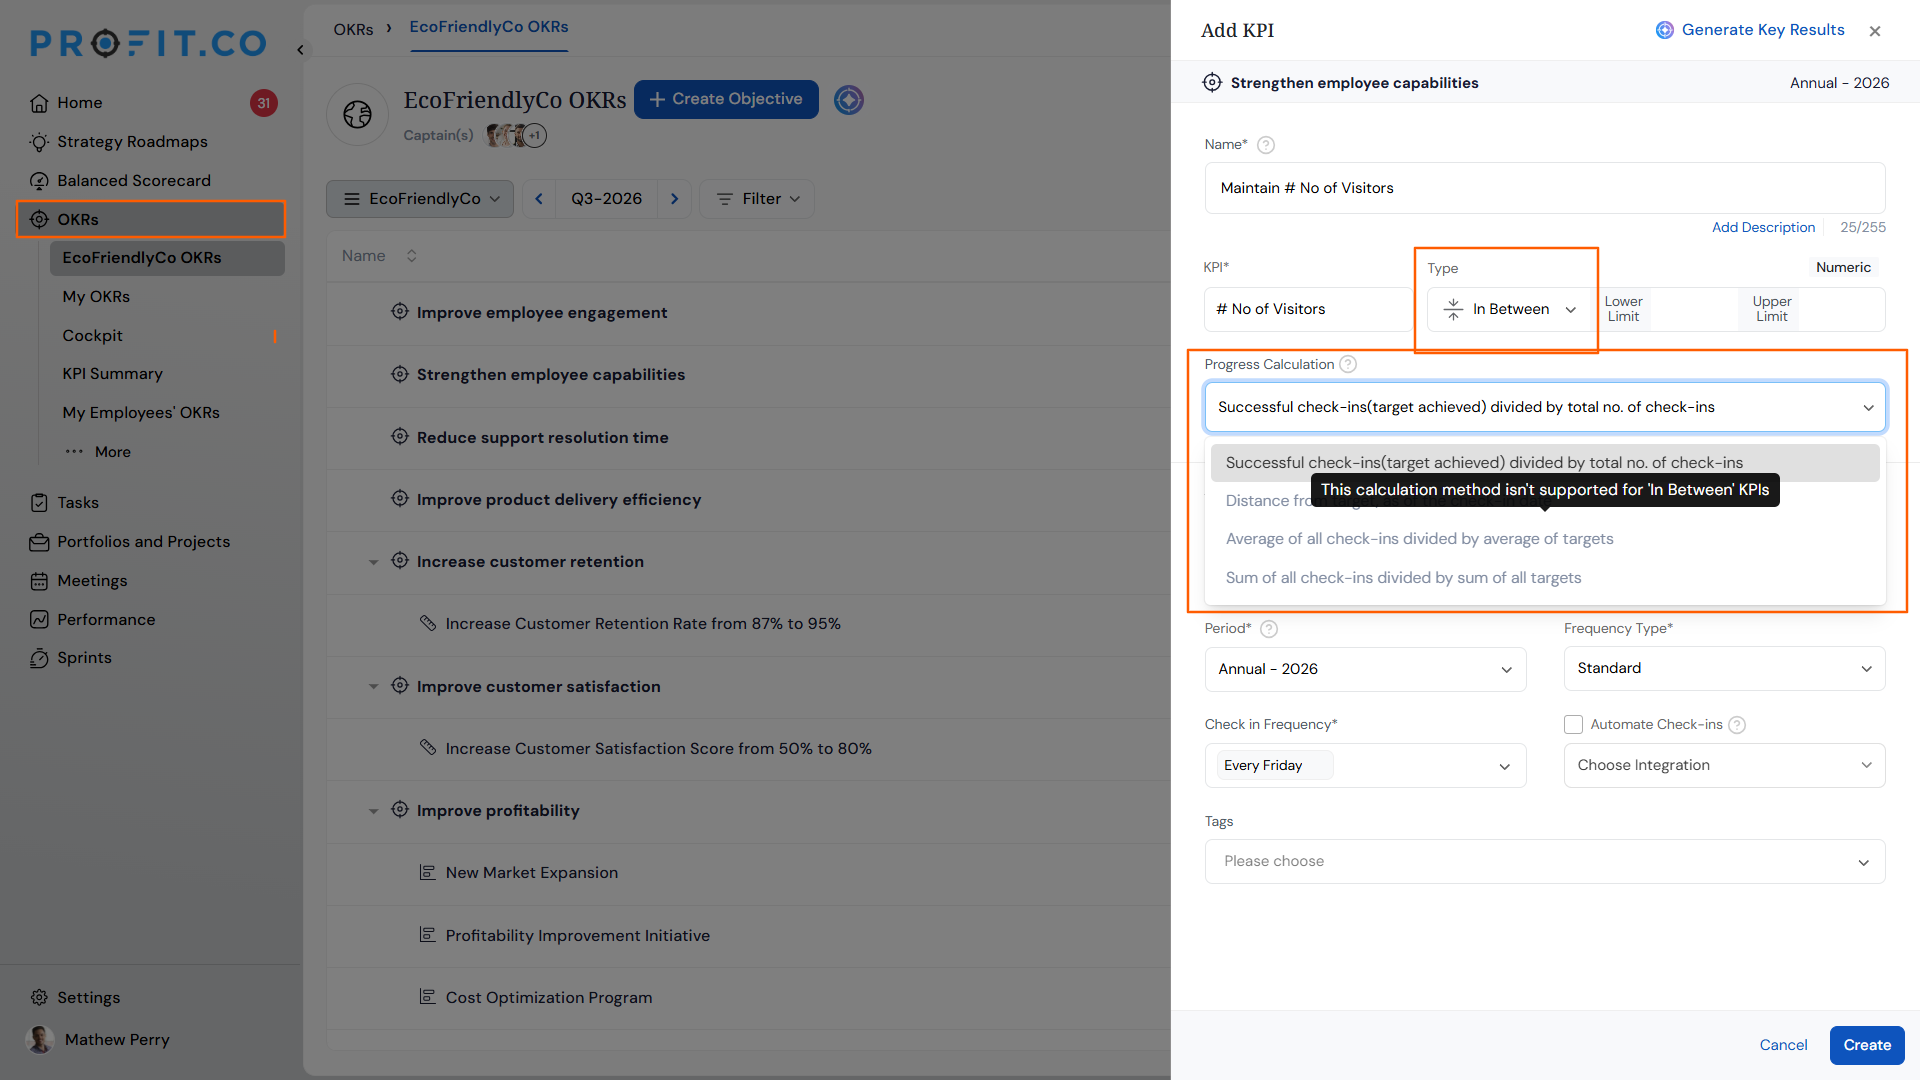Open My Employees' OKRs in sidebar
Image resolution: width=1920 pixels, height=1080 pixels.
point(141,413)
